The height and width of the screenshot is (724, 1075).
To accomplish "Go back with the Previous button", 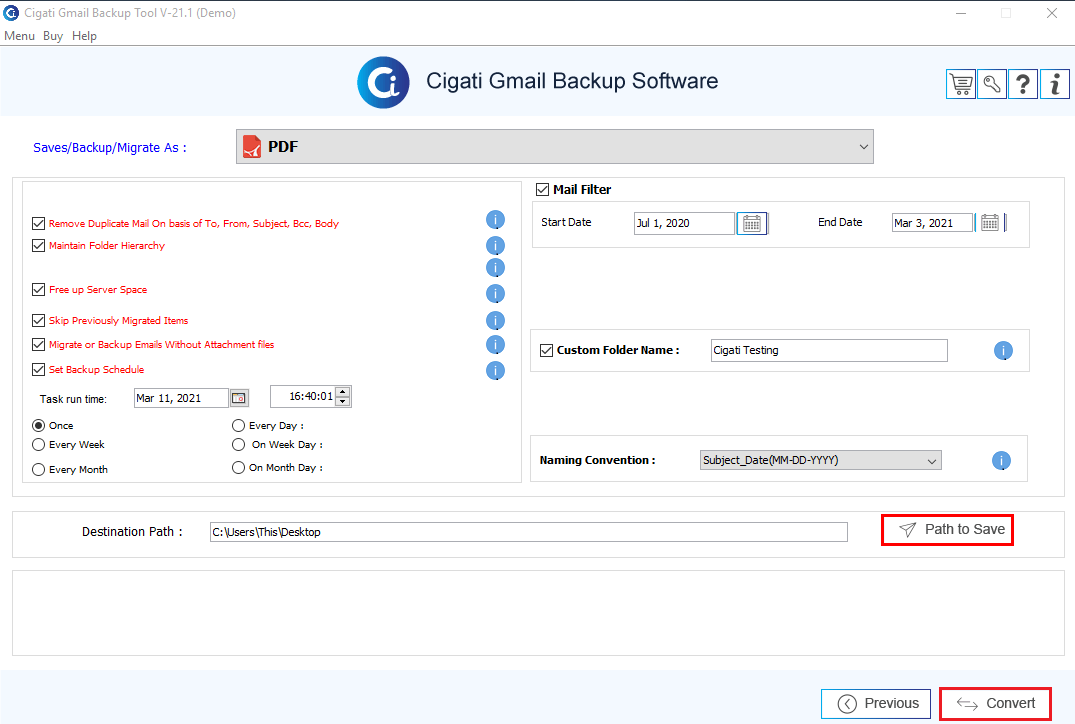I will pyautogui.click(x=875, y=703).
